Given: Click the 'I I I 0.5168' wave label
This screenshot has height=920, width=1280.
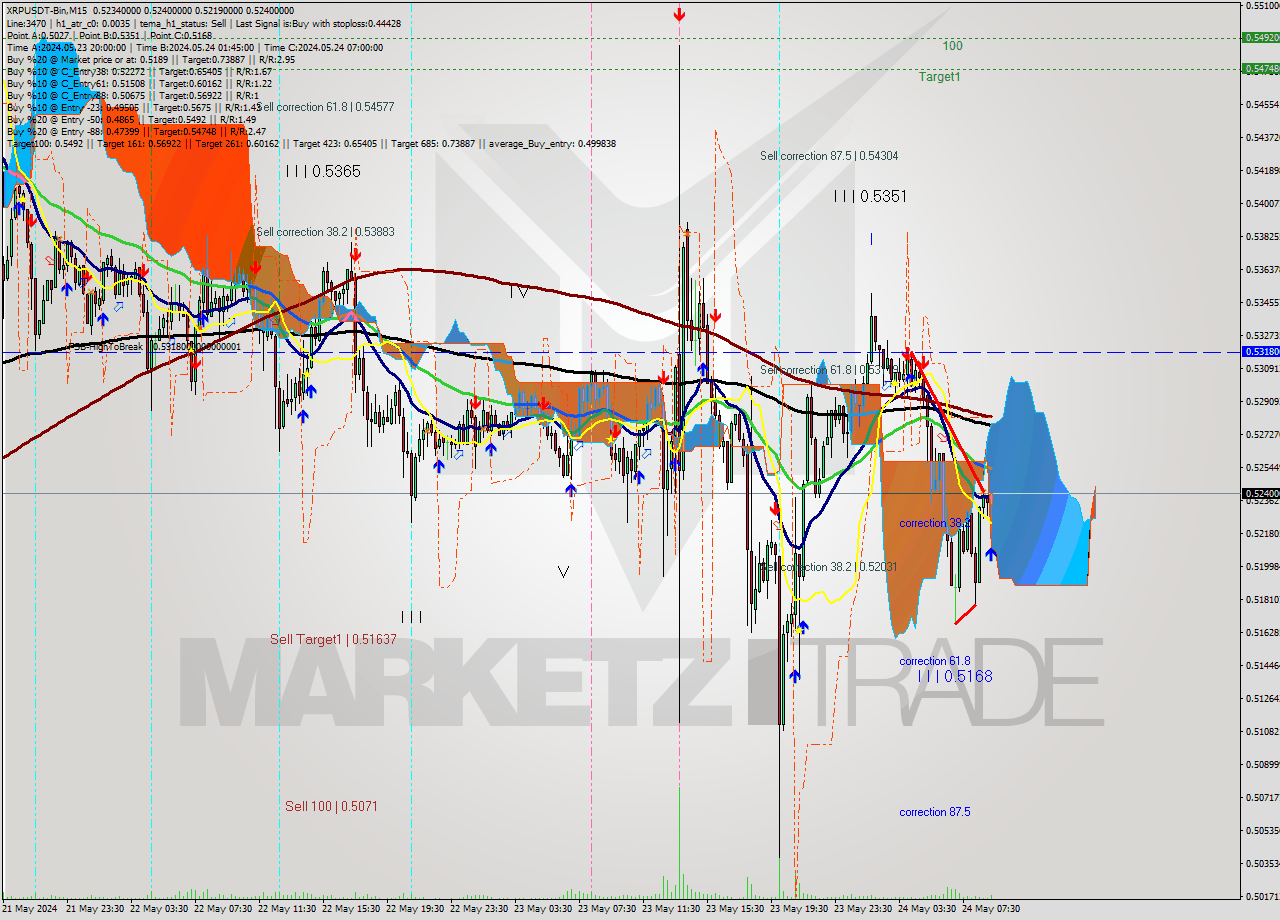Looking at the screenshot, I should click(956, 677).
